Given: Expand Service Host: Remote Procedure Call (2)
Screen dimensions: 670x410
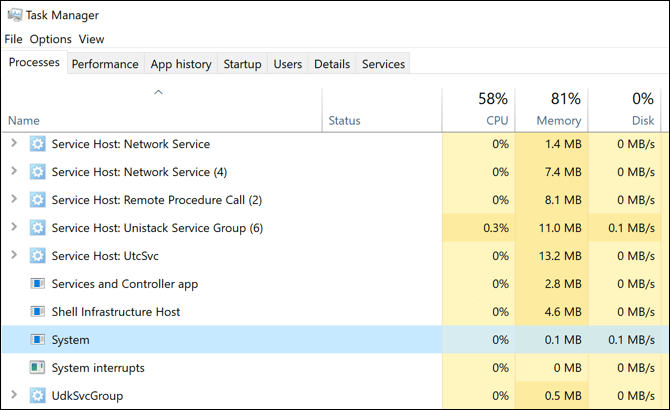Looking at the screenshot, I should [x=14, y=200].
